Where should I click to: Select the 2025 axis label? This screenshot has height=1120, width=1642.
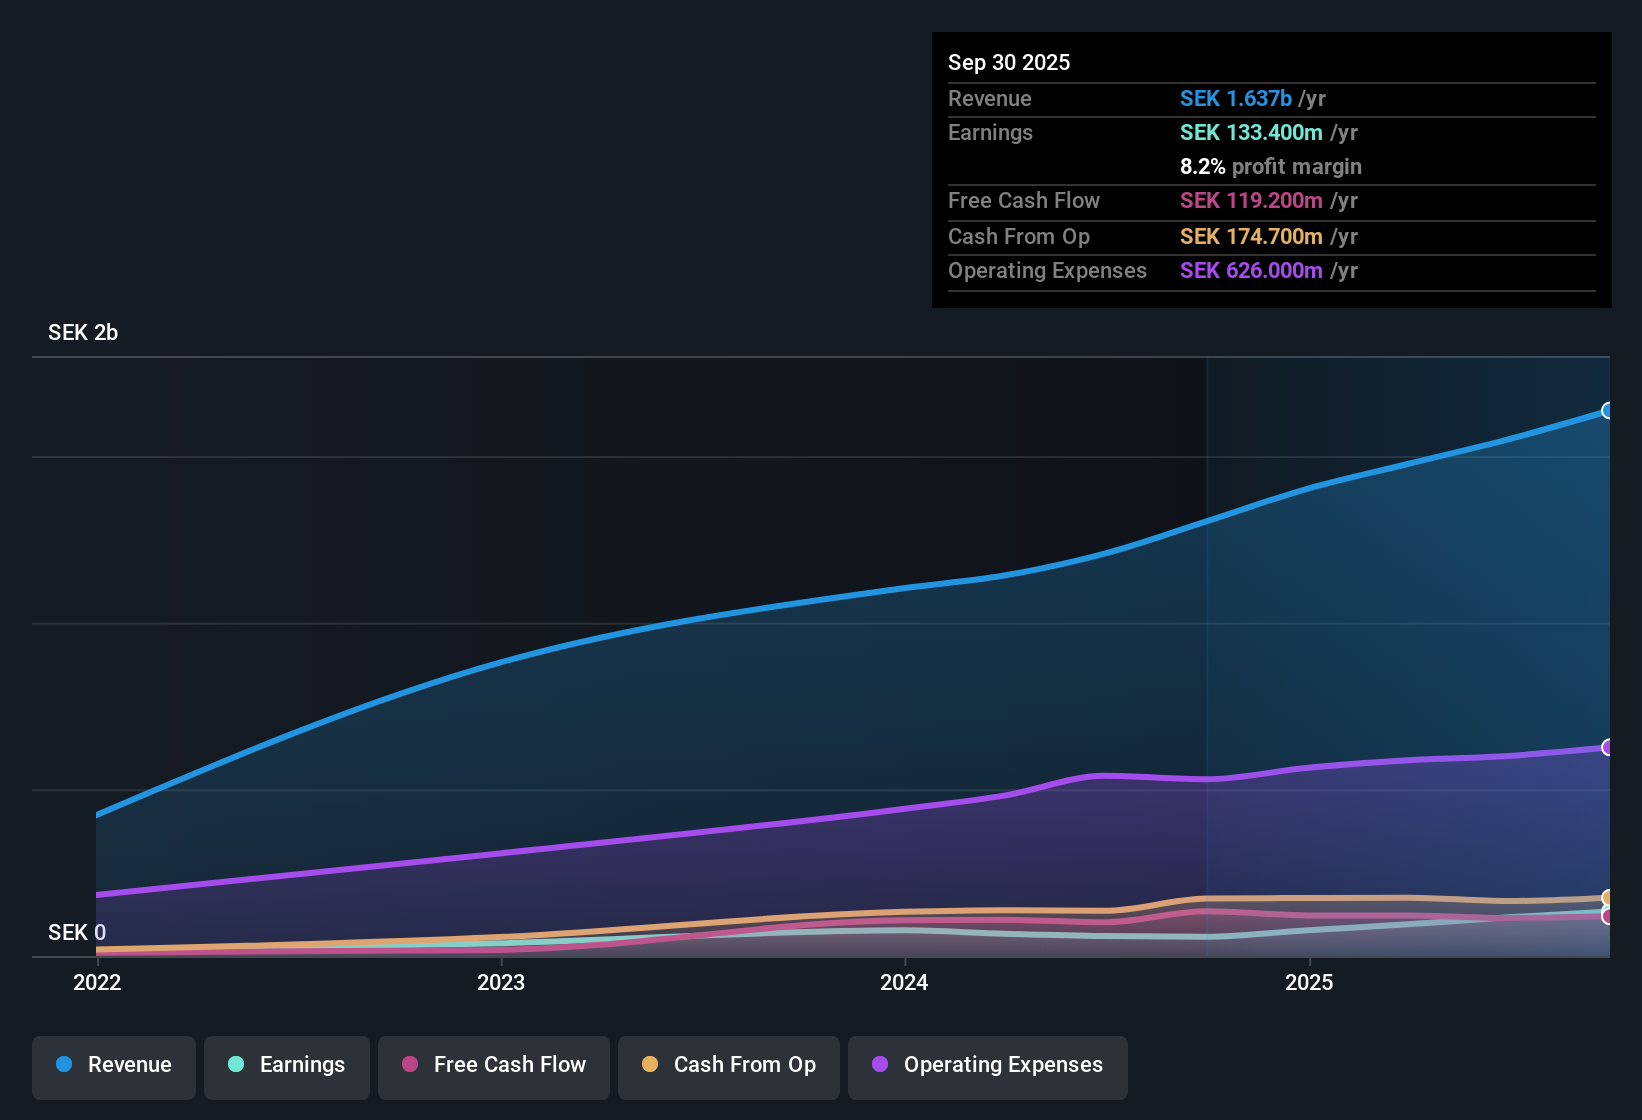tap(1310, 983)
